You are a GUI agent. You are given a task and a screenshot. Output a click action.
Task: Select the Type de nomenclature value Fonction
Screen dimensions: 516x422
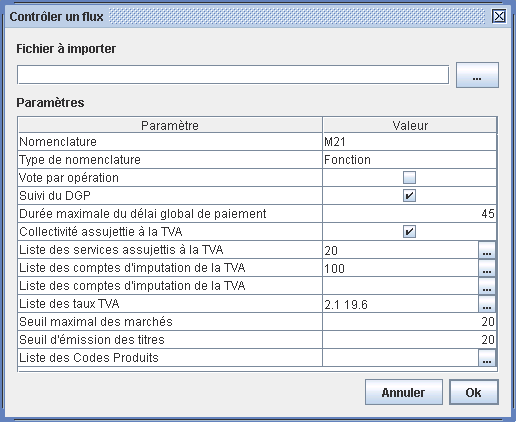[x=409, y=160]
